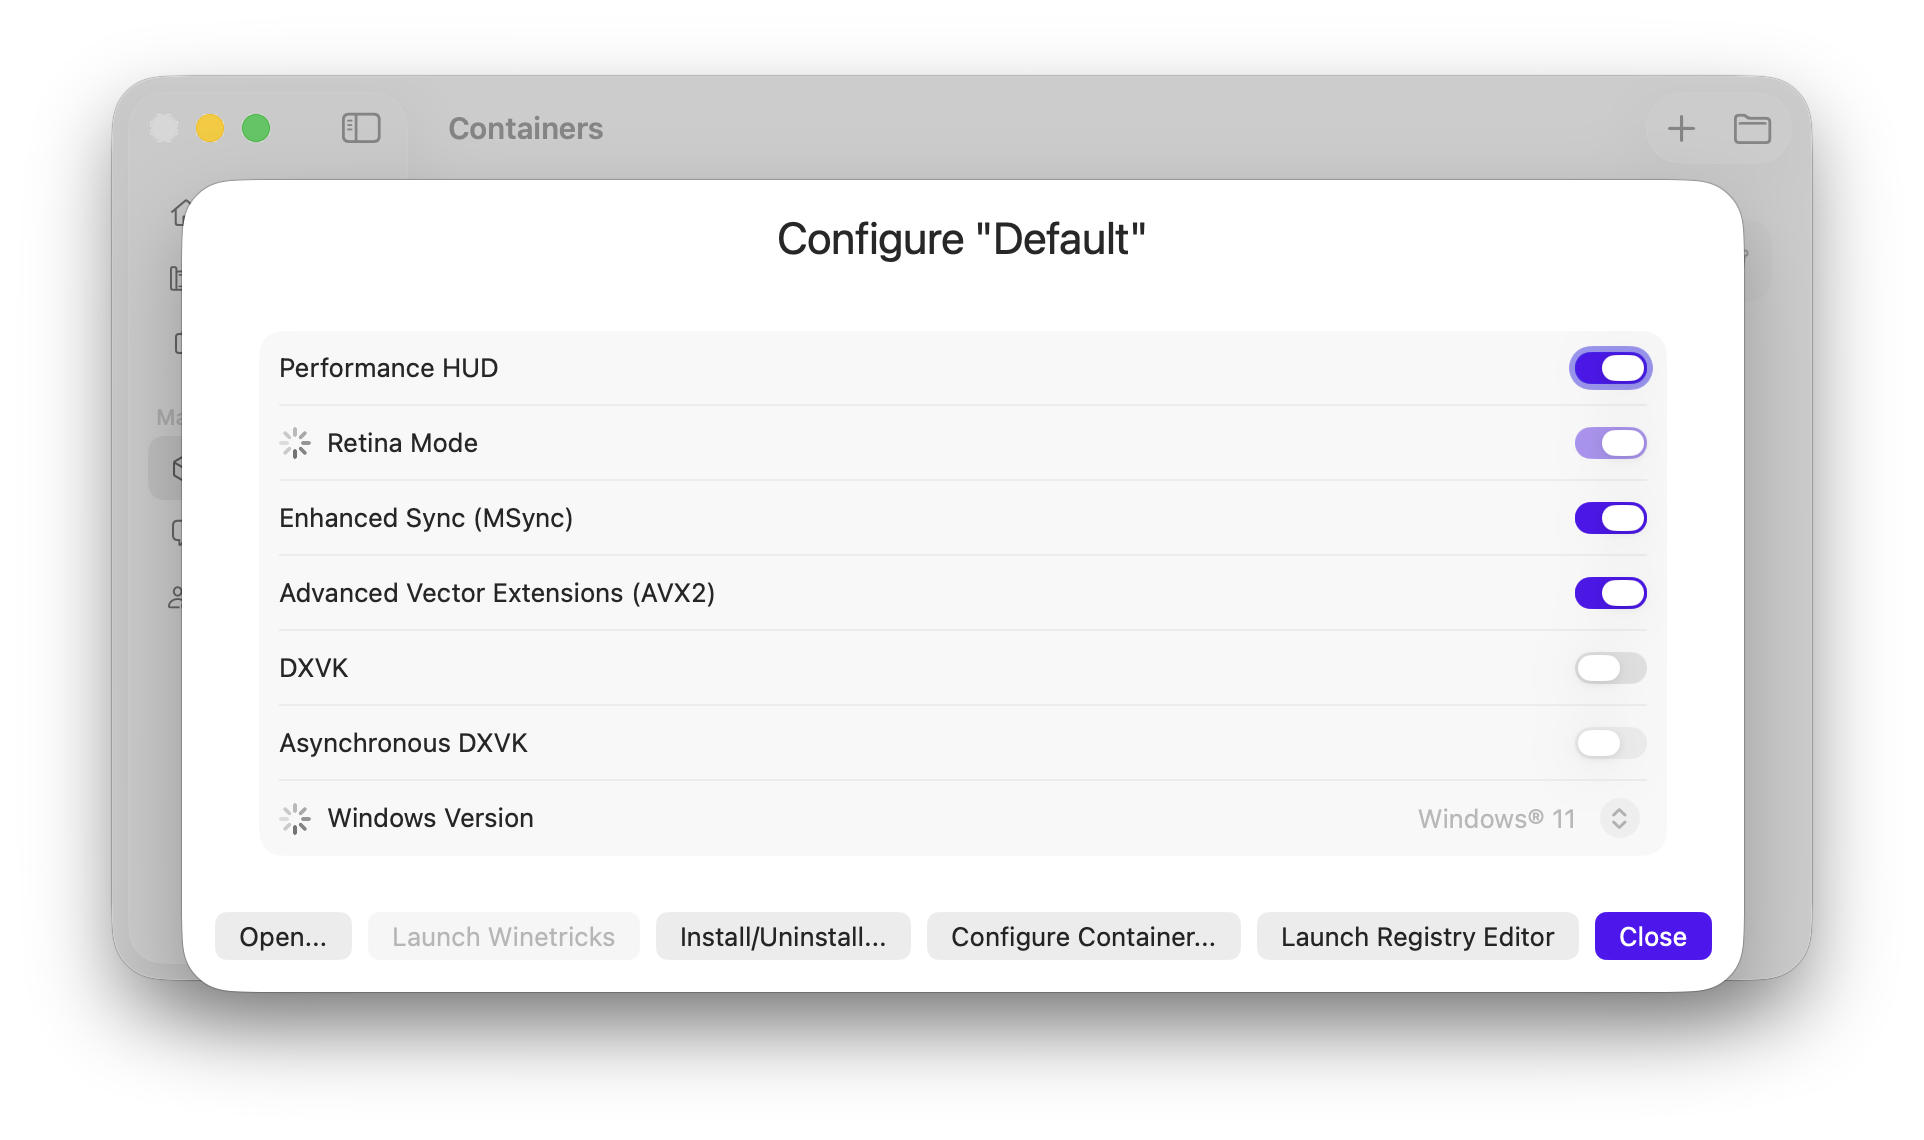Click the plus icon to add a container
The width and height of the screenshot is (1924, 1140).
(1681, 128)
